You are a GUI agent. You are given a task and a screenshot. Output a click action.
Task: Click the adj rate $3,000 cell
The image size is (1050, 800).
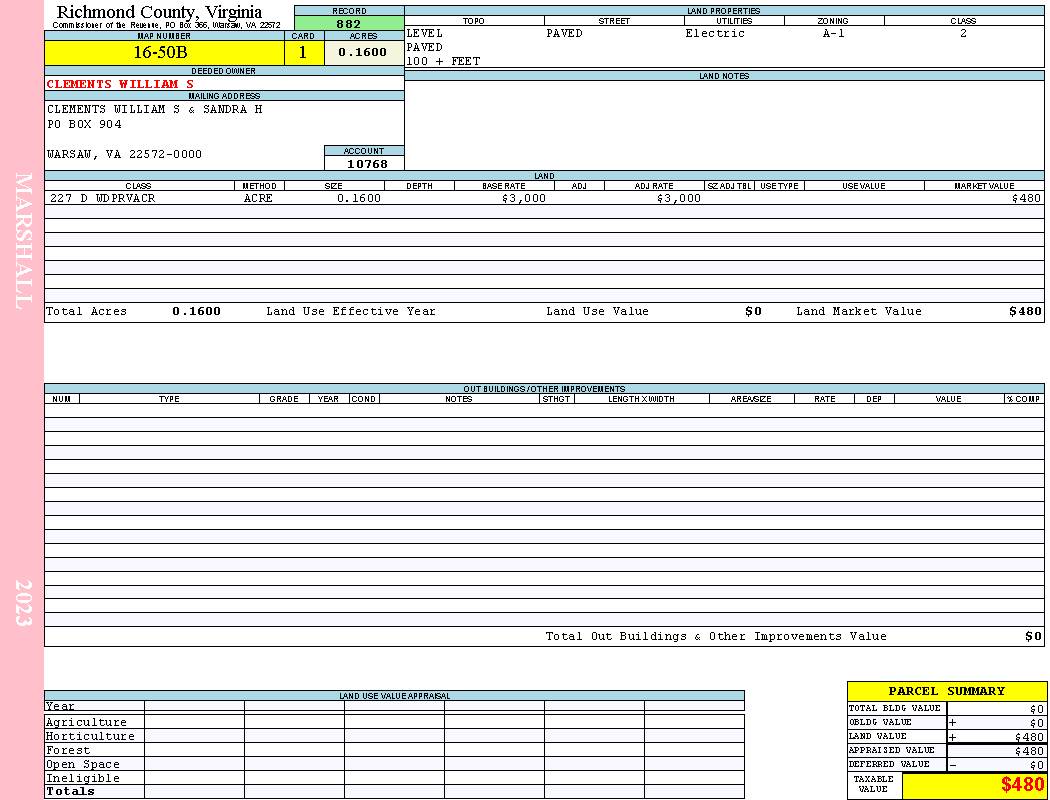[679, 198]
